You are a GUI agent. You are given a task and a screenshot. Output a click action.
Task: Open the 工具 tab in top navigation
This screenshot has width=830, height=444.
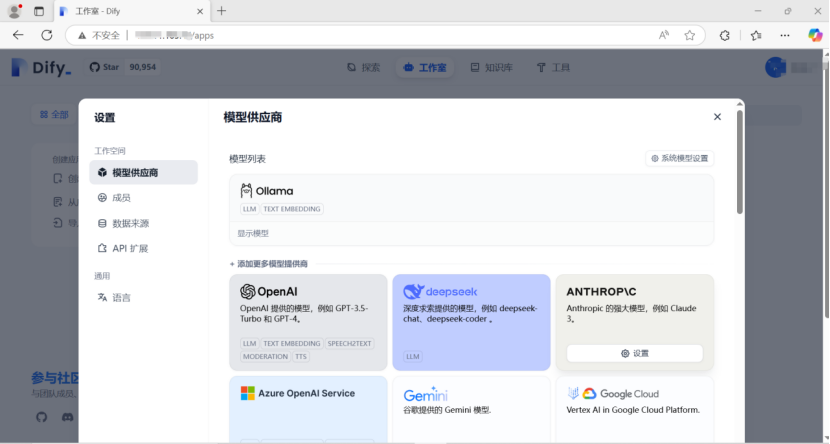[553, 68]
